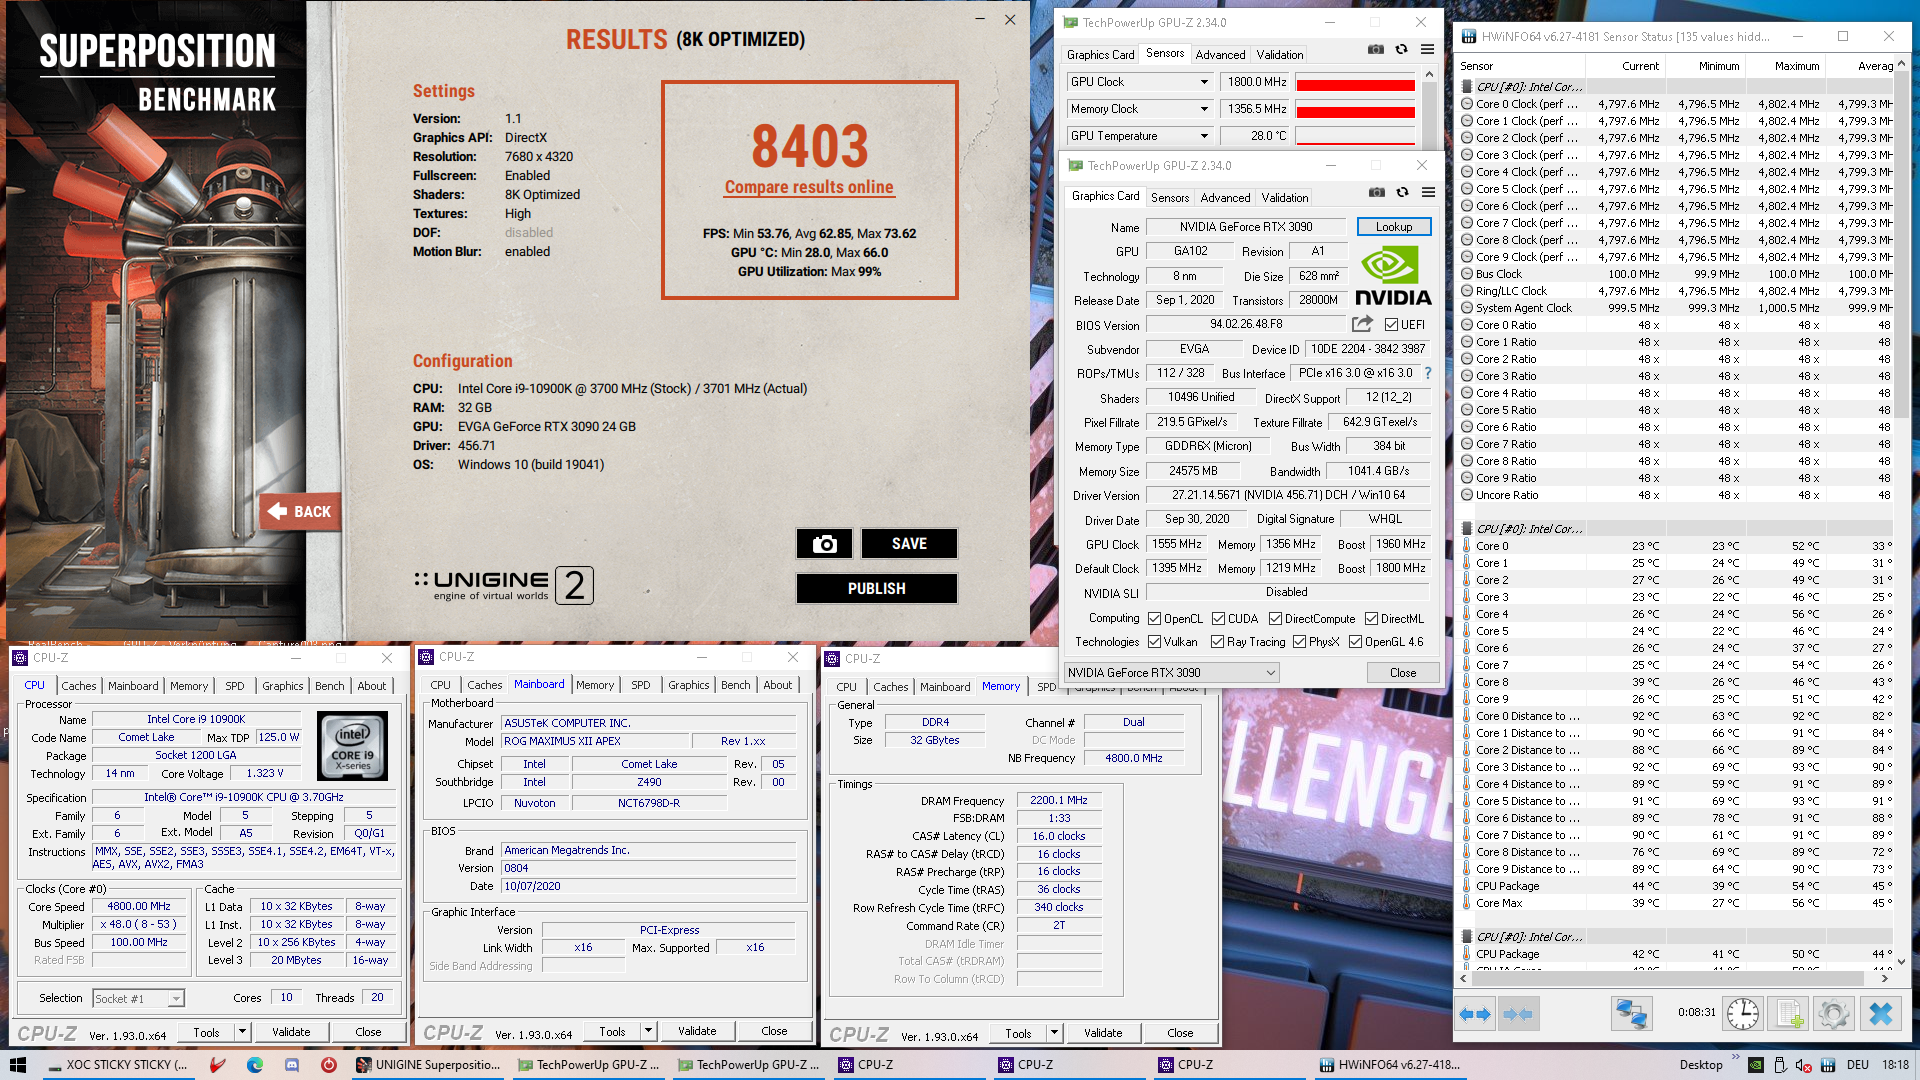This screenshot has width=1920, height=1080.
Task: Click the Lookup button in GPU-Z
Action: (1394, 227)
